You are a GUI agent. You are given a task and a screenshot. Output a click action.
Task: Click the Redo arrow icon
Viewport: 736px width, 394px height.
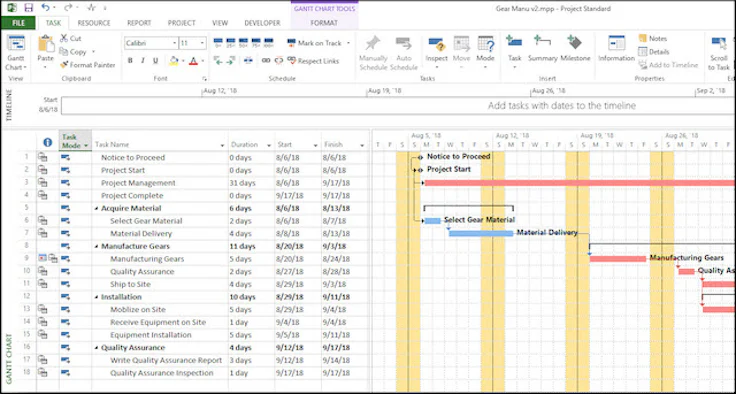tap(68, 8)
